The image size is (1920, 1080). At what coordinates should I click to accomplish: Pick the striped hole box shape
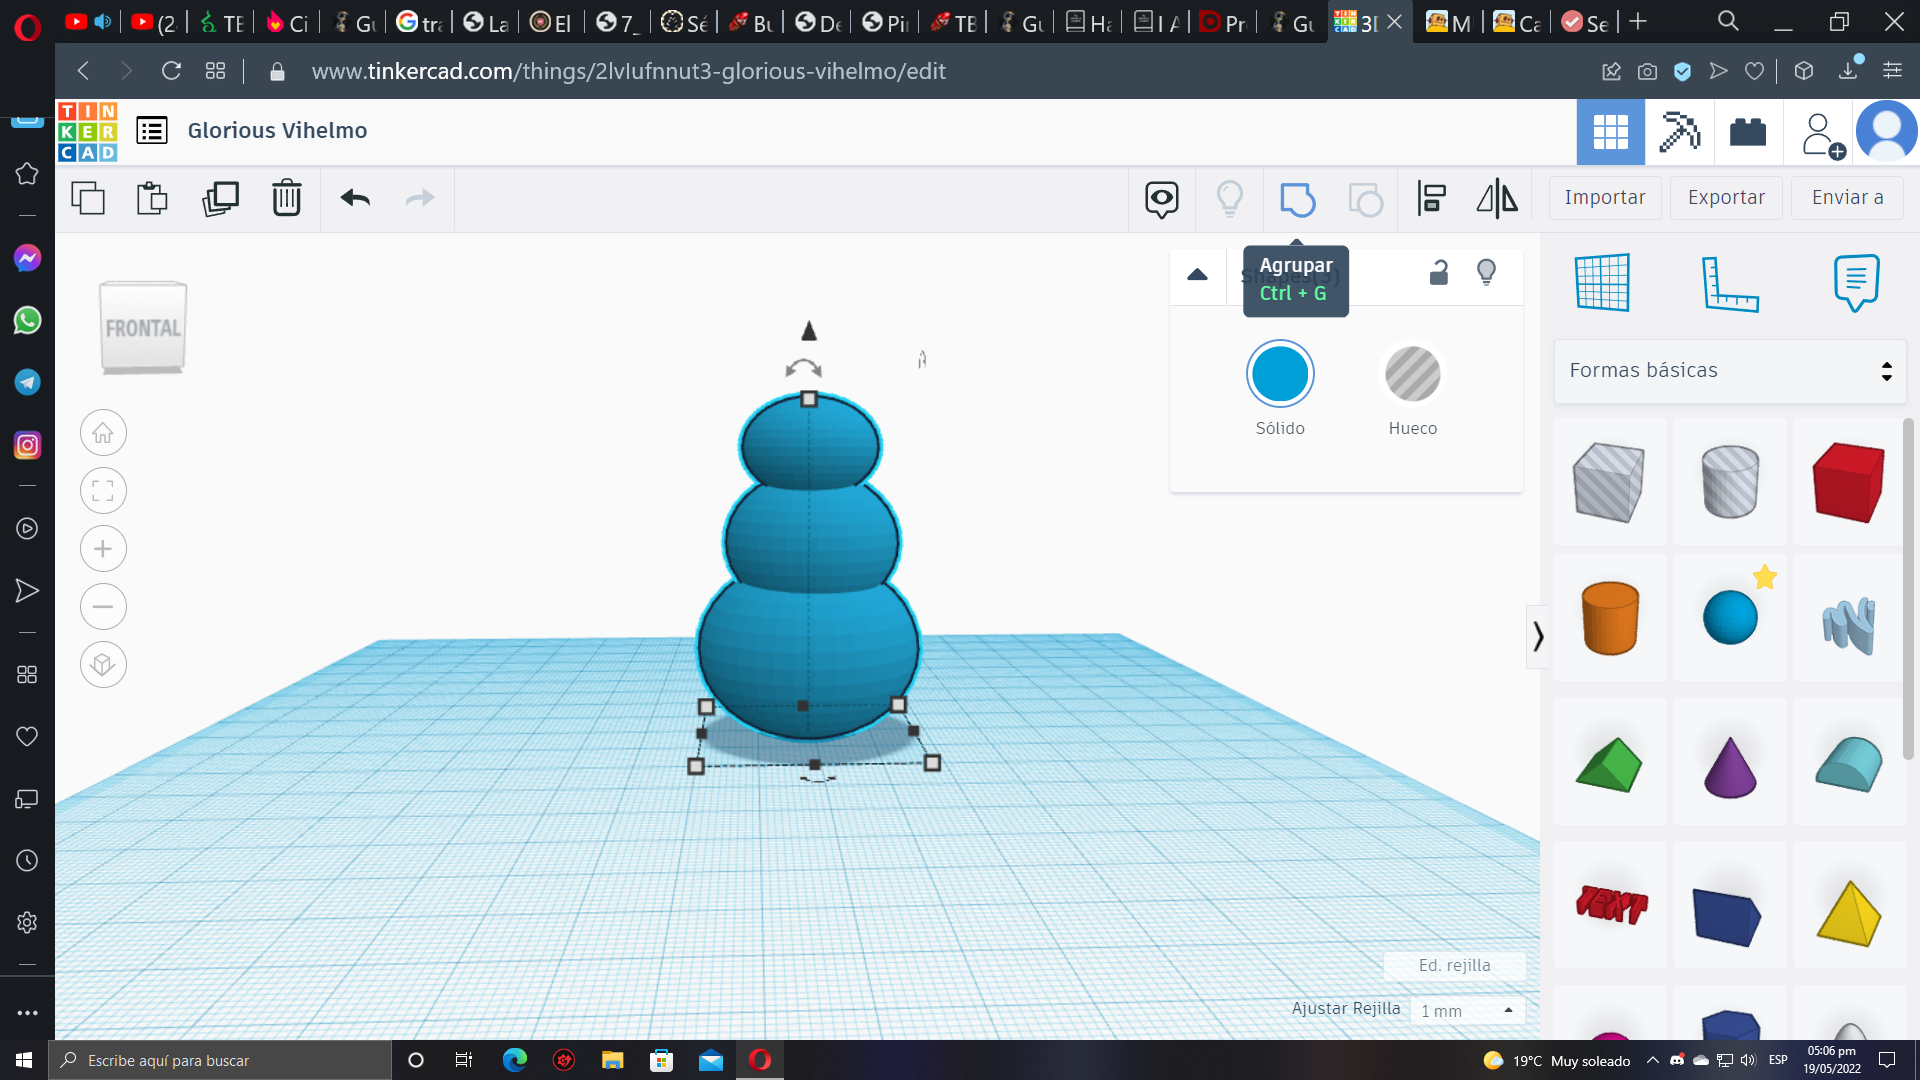[1608, 483]
